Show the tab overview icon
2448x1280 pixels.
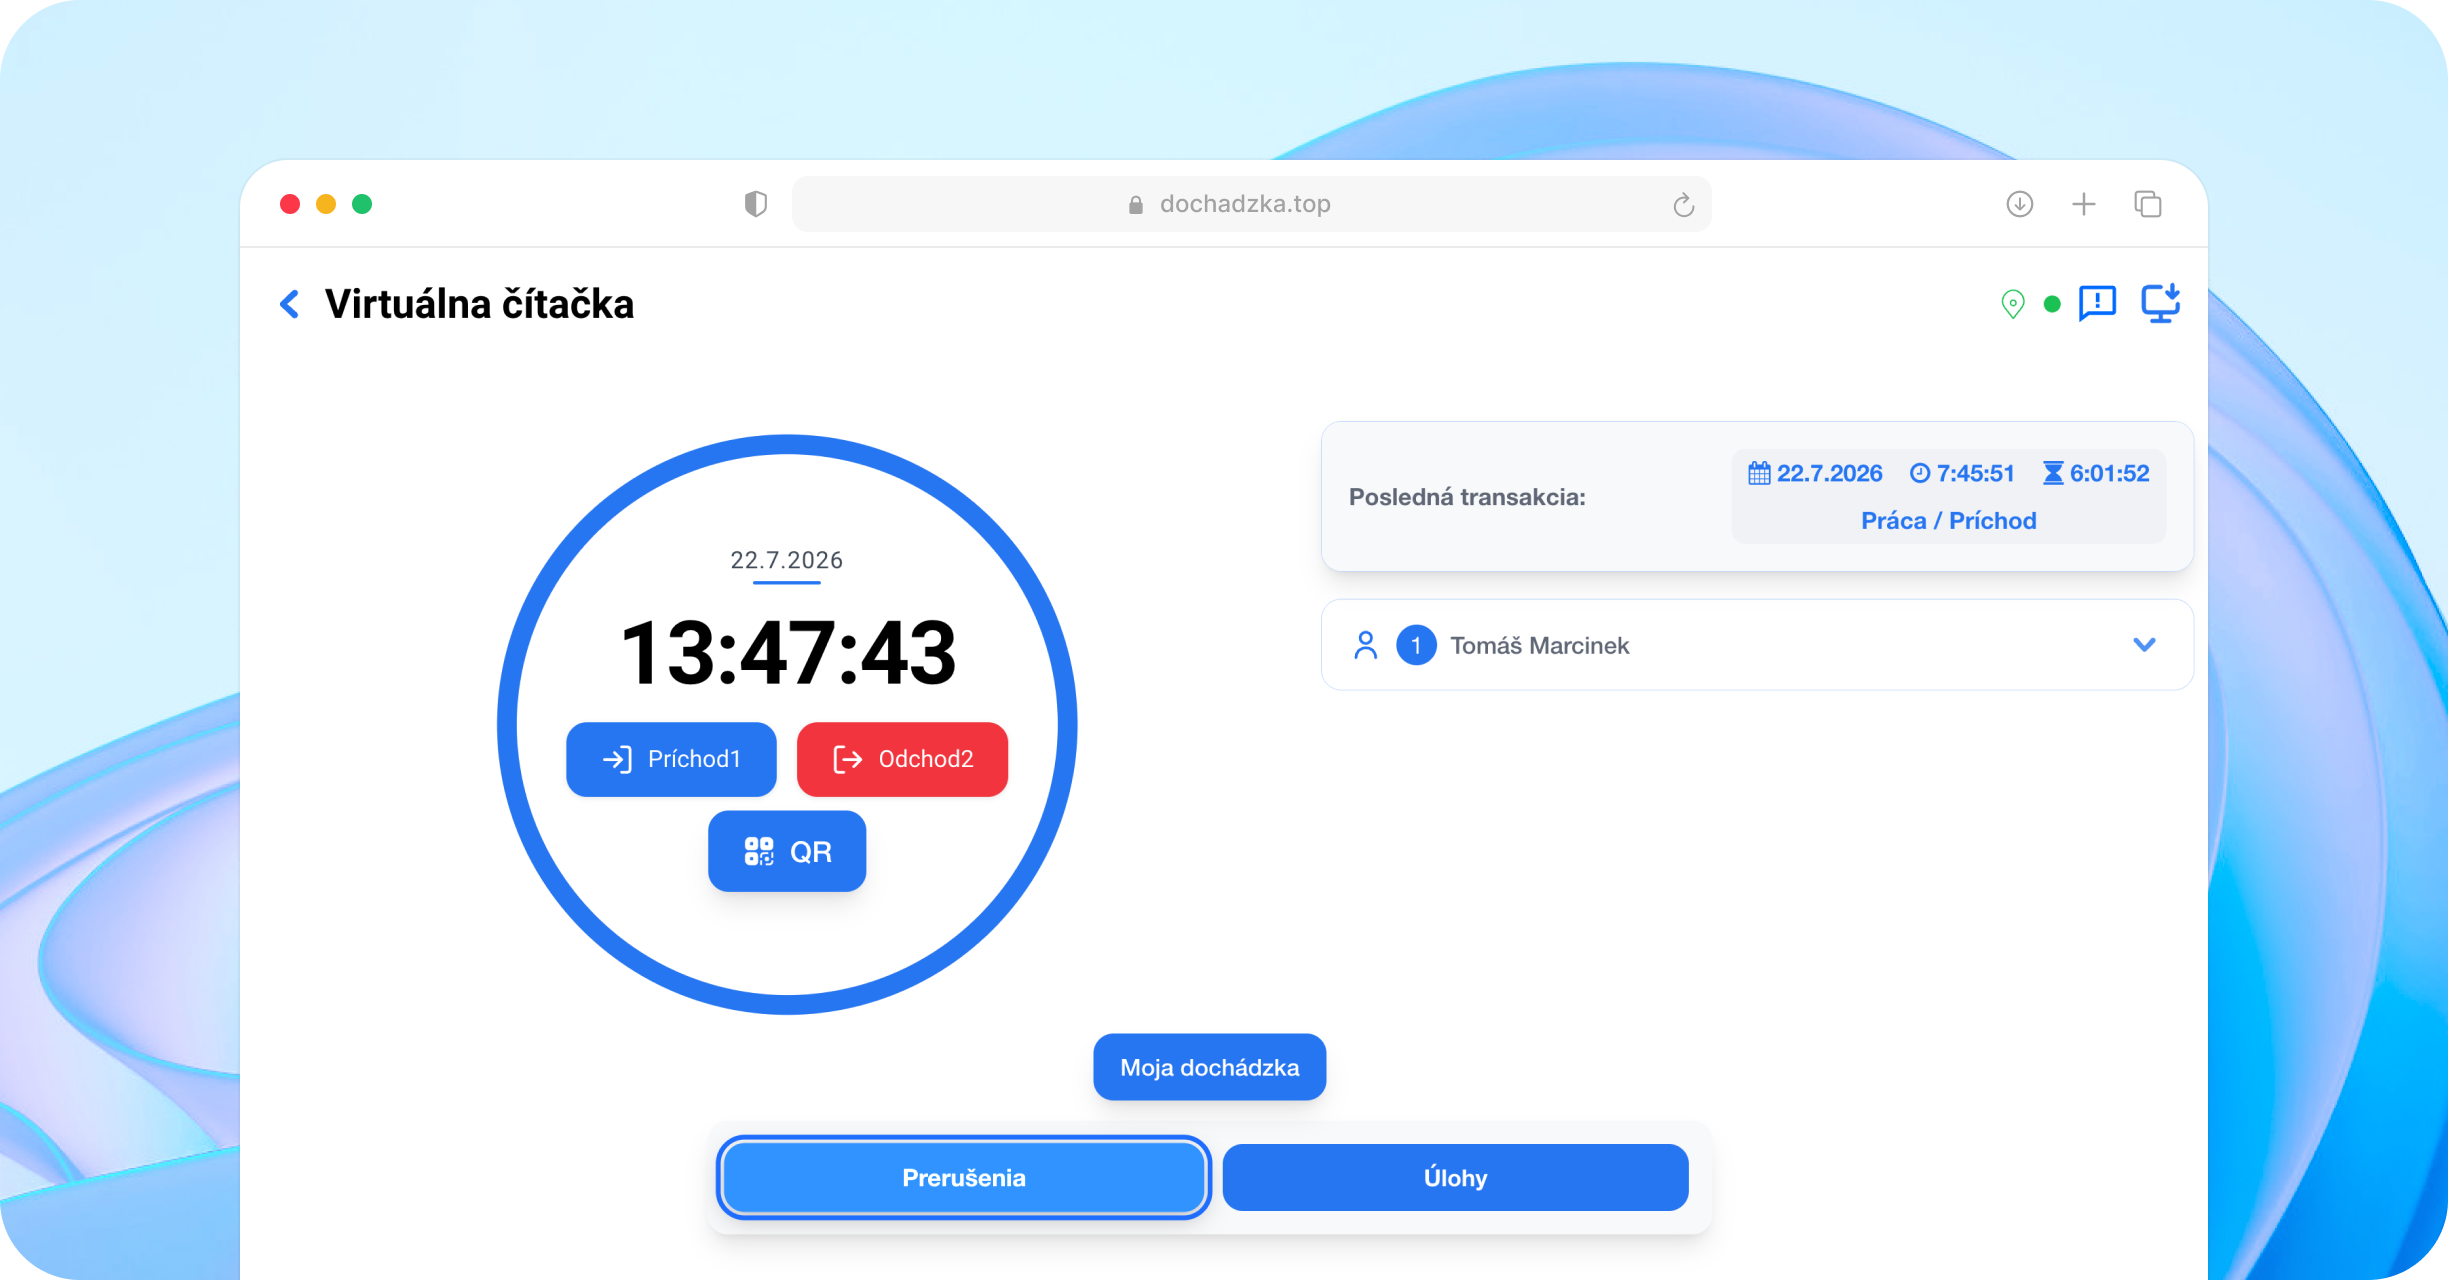[2148, 204]
